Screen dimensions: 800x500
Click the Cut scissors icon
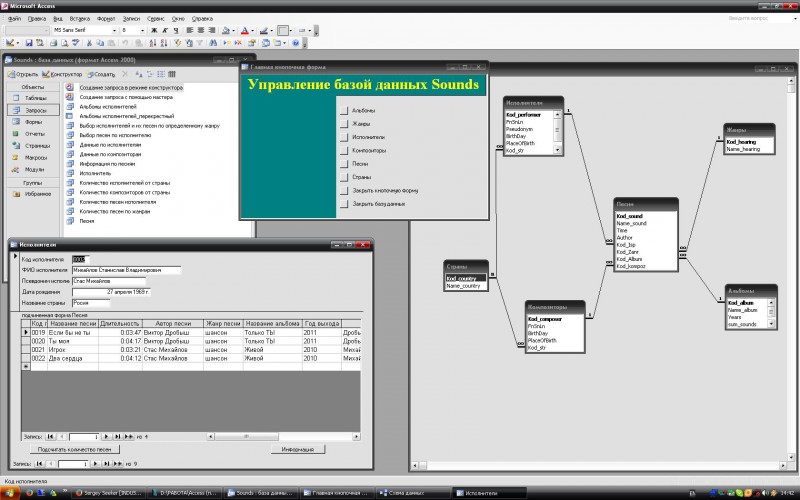89,43
